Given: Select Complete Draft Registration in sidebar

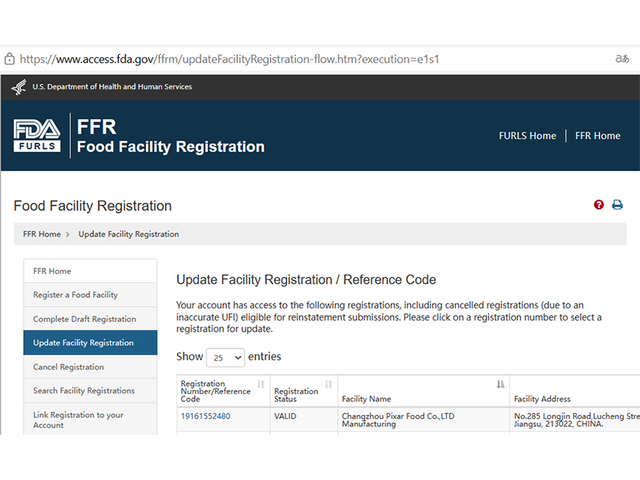Looking at the screenshot, I should (84, 319).
